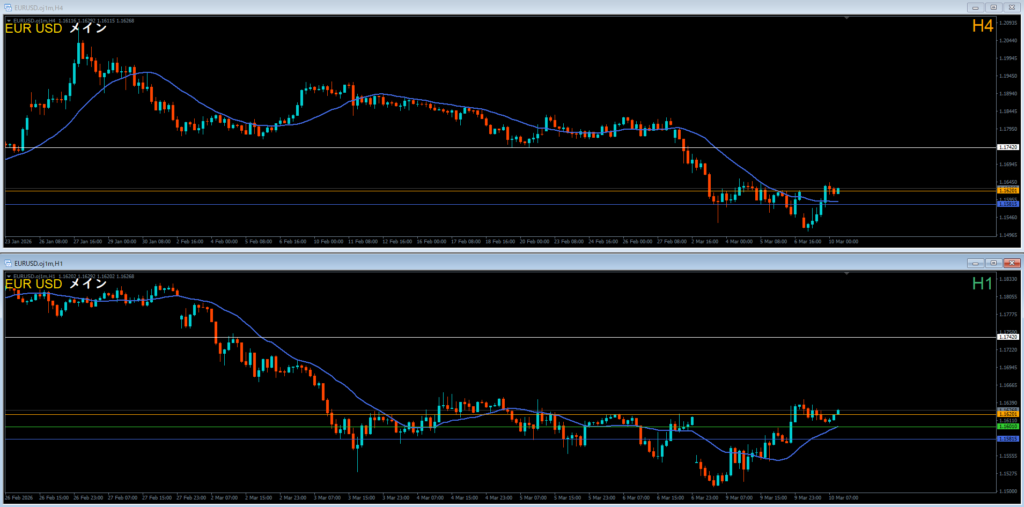
Task: Minimize the H1 chart window
Action: pyautogui.click(x=975, y=262)
